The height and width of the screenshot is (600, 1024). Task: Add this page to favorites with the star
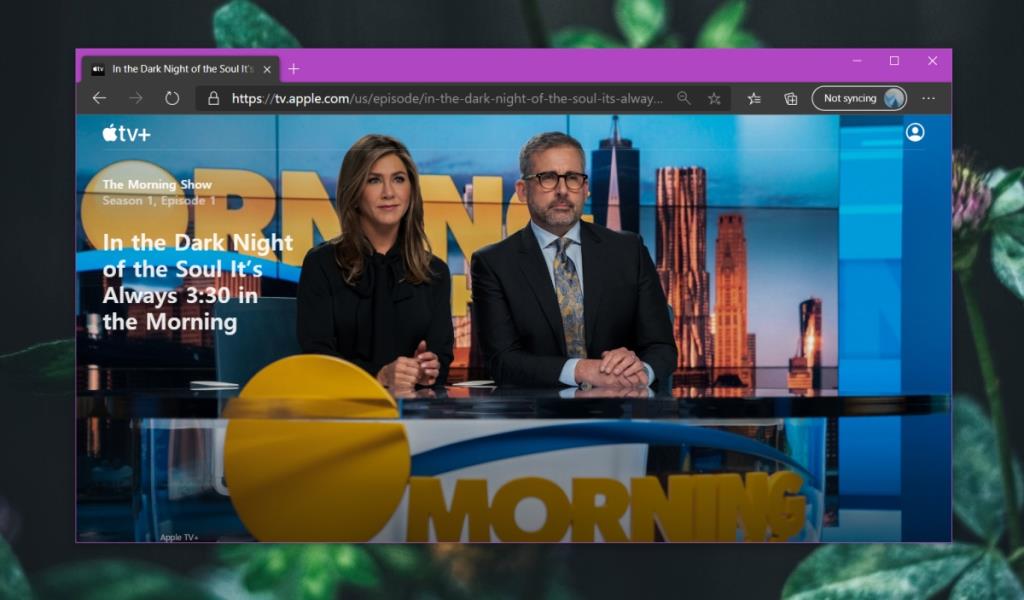714,98
